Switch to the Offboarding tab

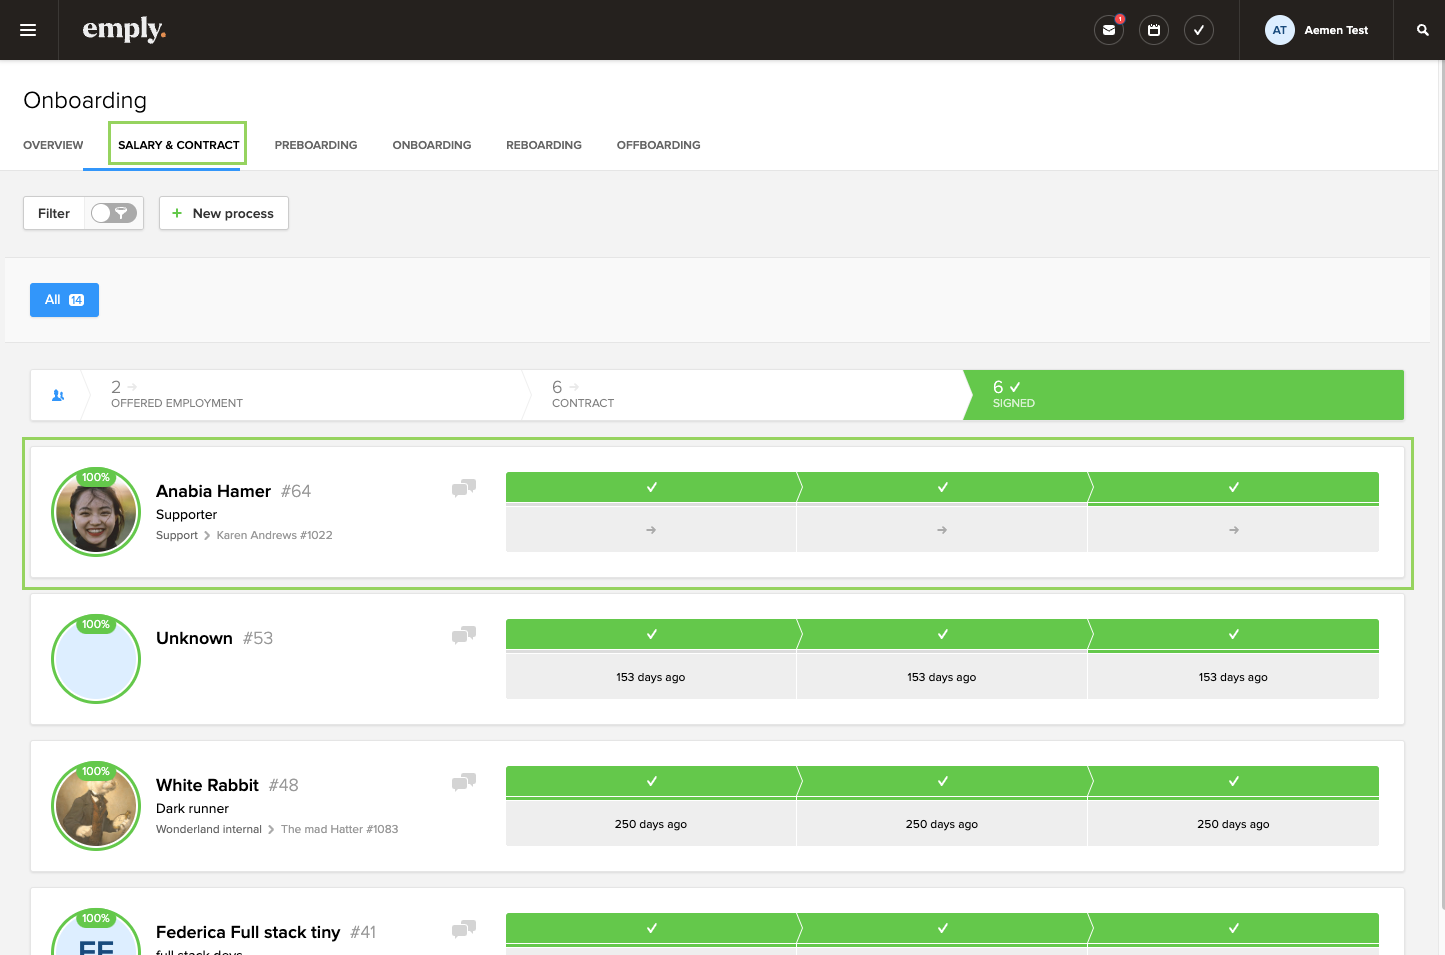(658, 145)
